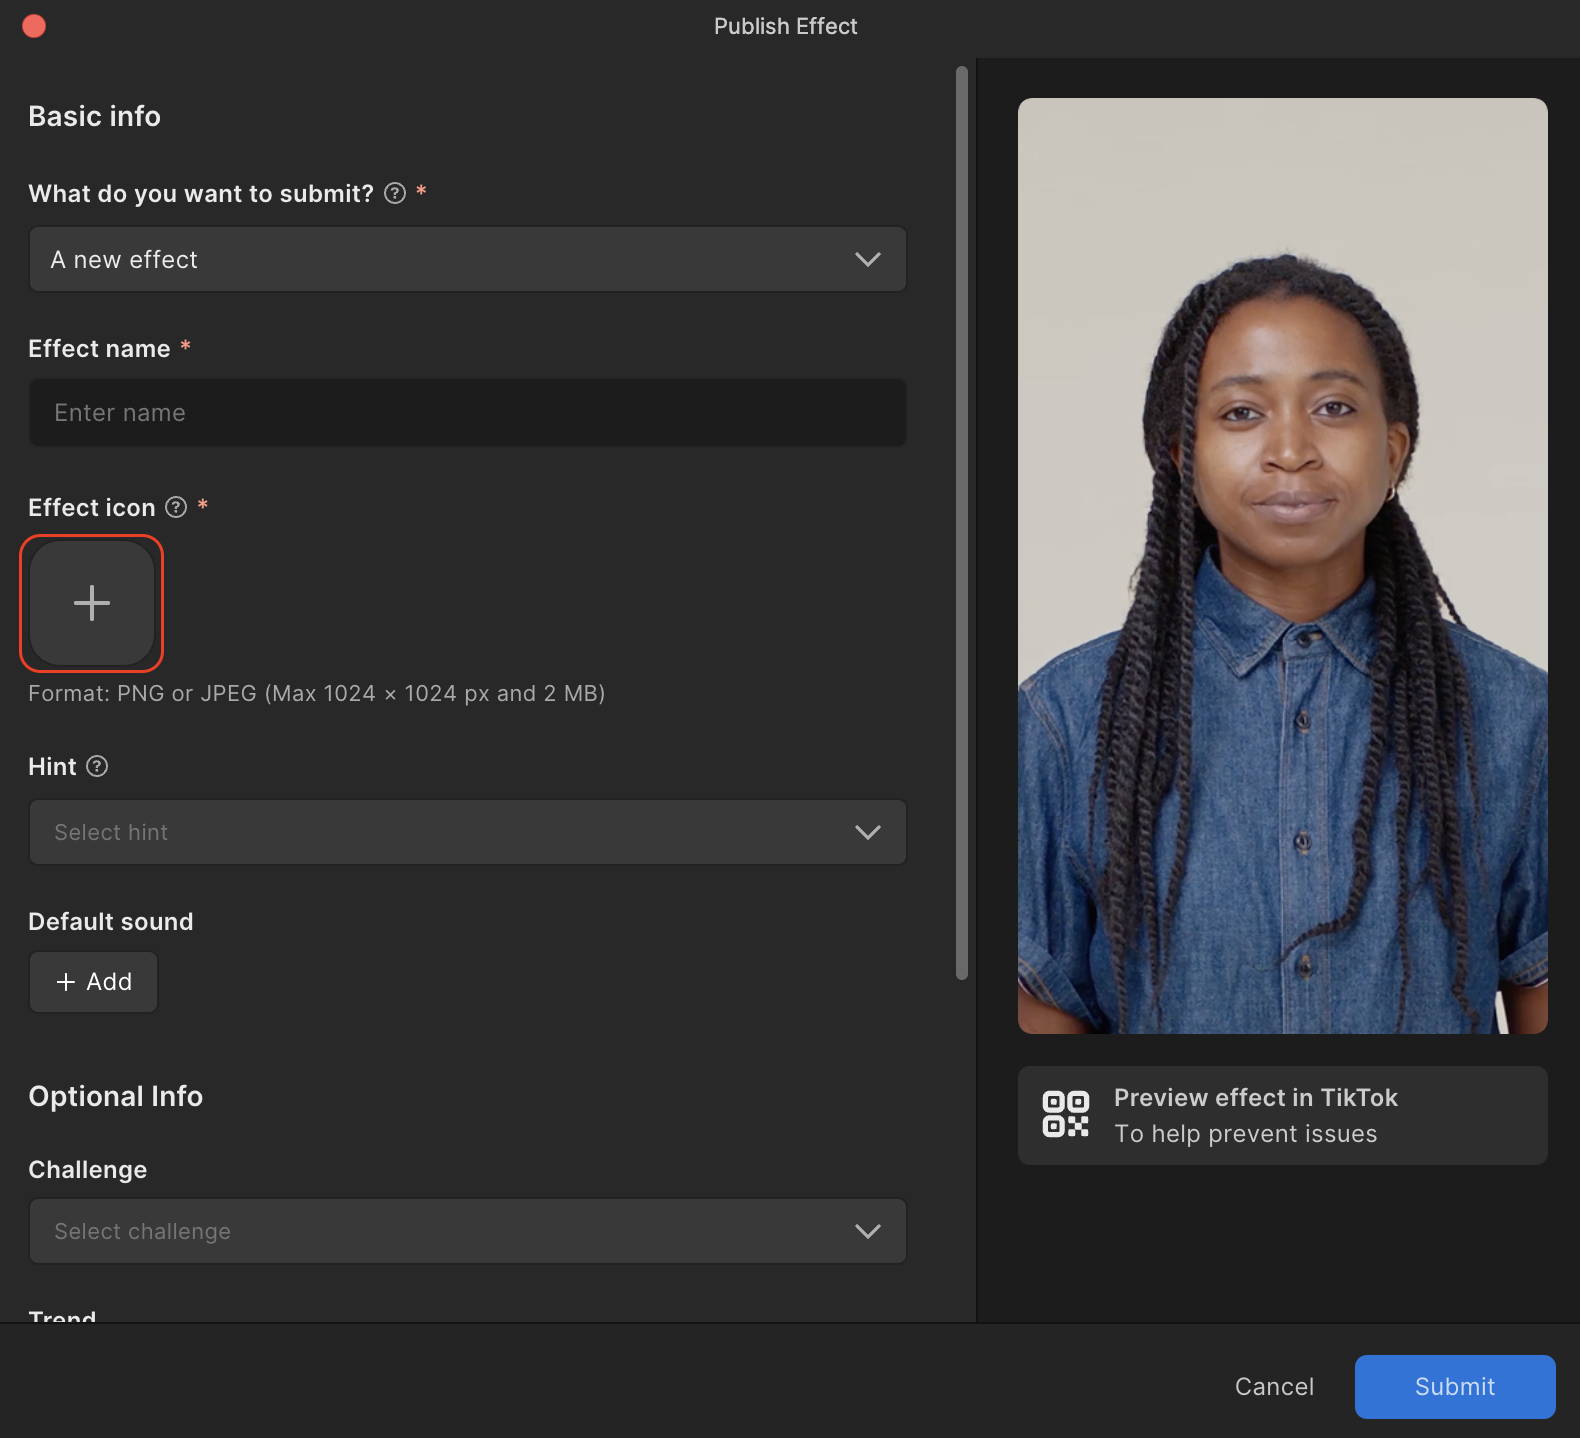
Task: Click the help icon next to Effect icon
Action: (x=176, y=507)
